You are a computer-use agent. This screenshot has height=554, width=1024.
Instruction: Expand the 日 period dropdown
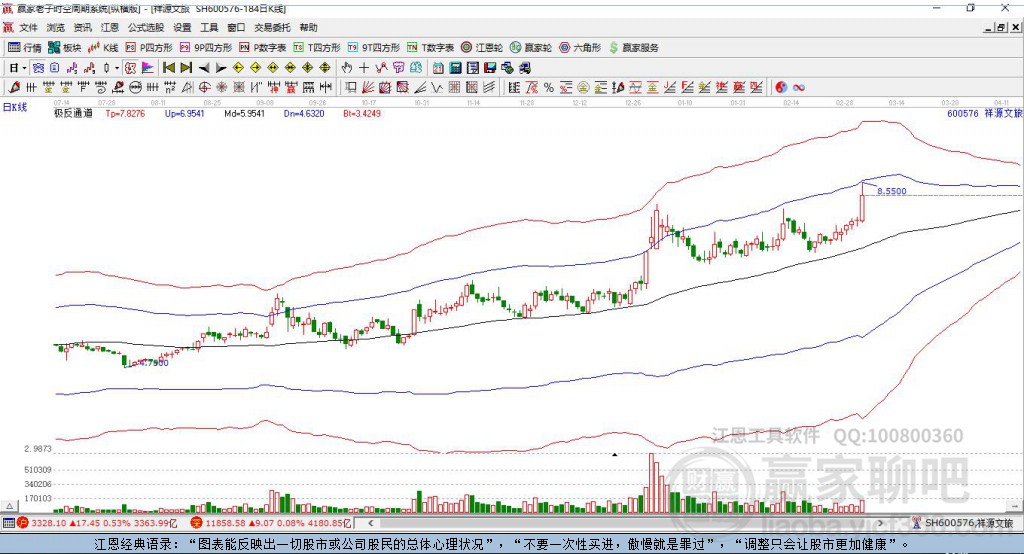24,68
